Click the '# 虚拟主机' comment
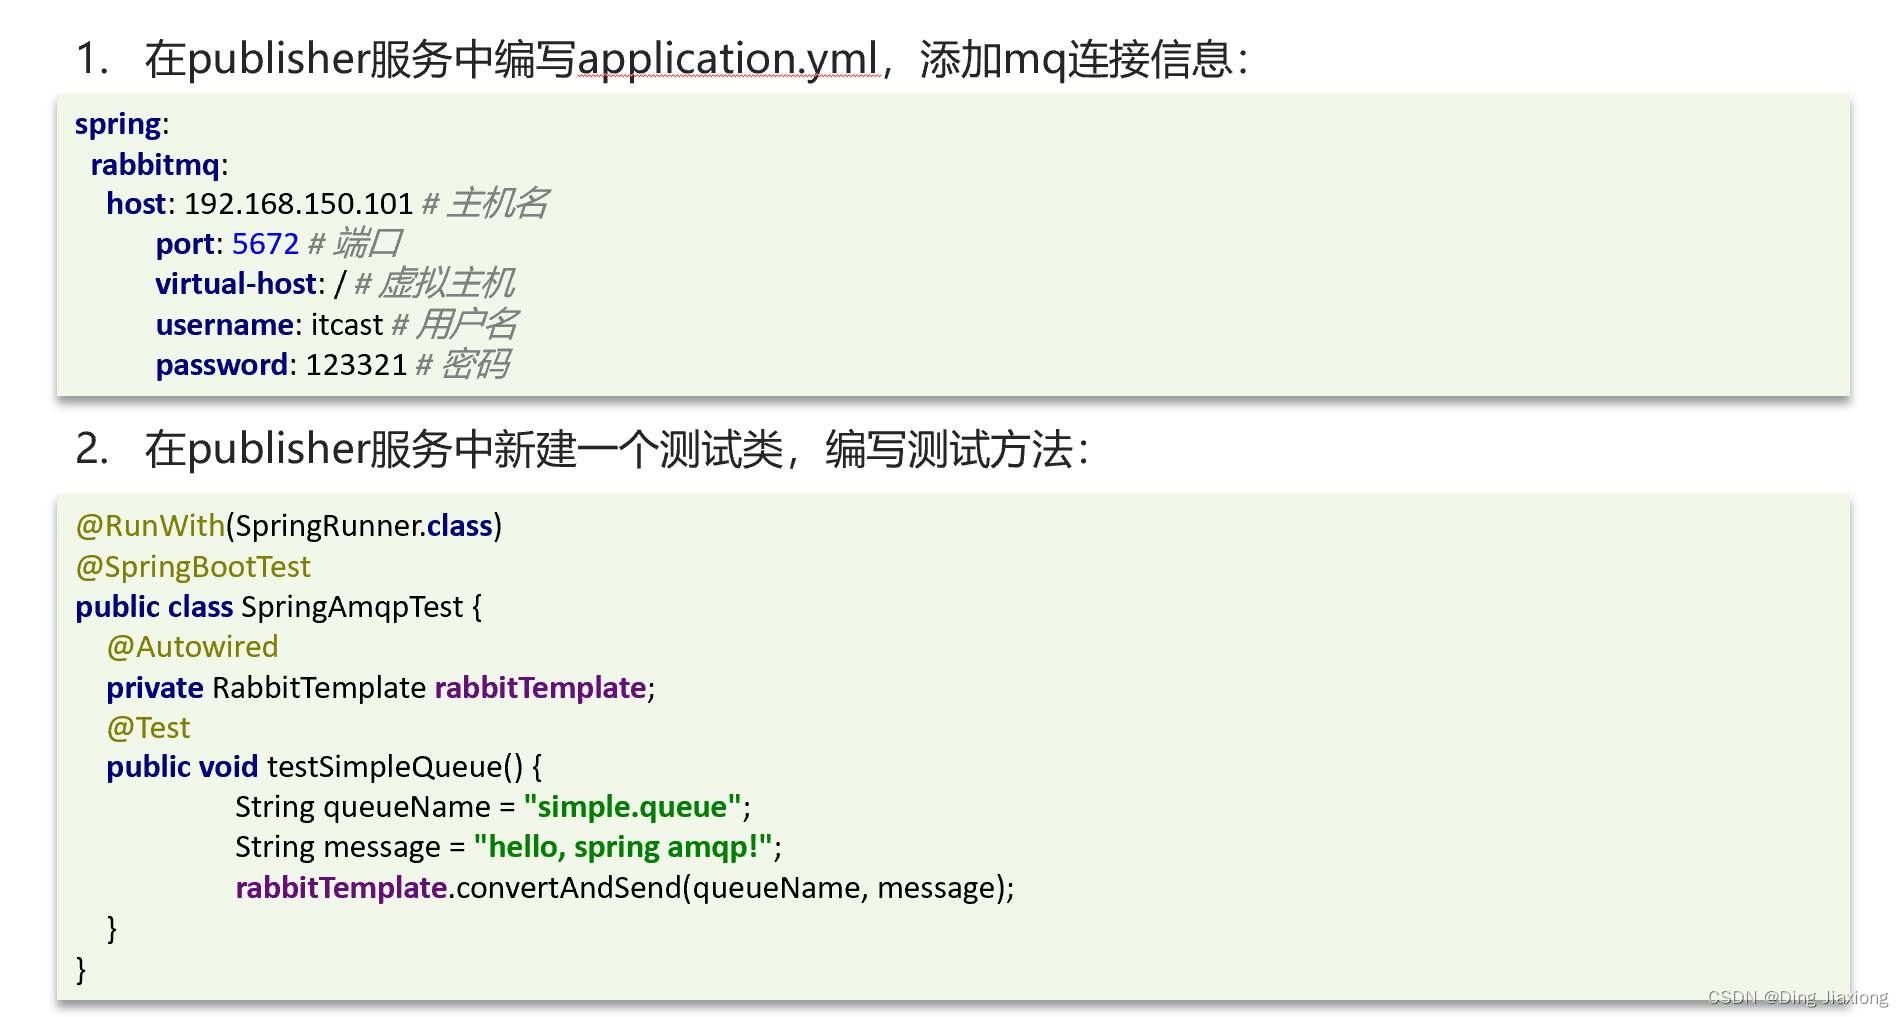The image size is (1904, 1017). pos(434,284)
